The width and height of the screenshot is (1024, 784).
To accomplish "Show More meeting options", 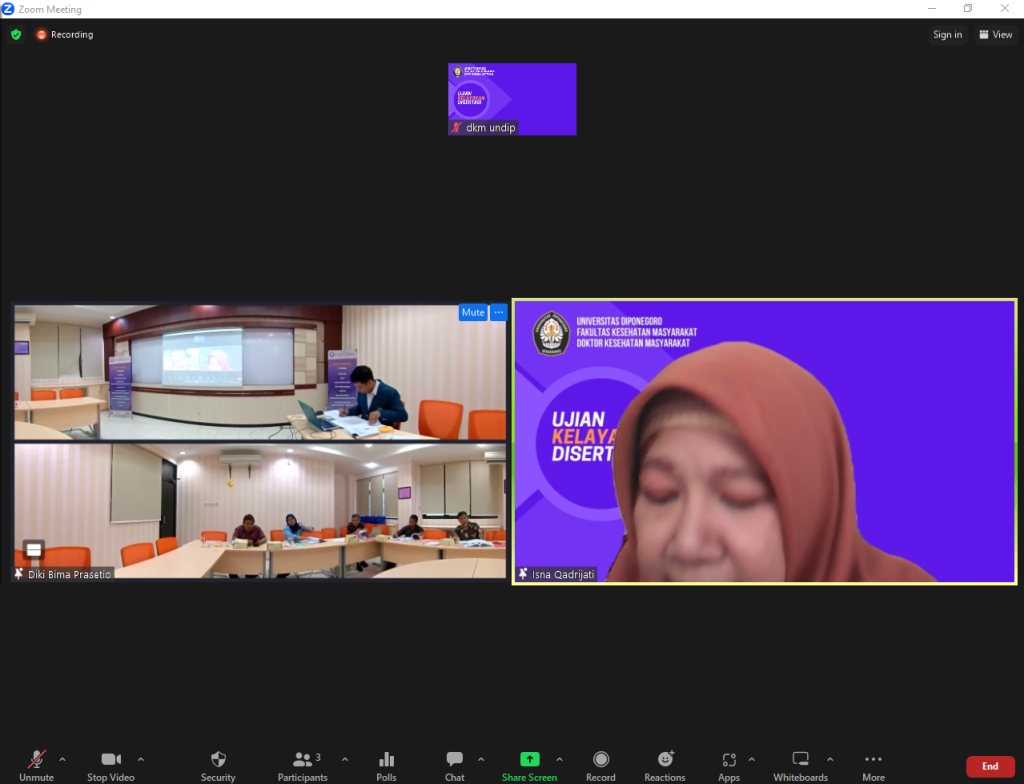I will click(873, 765).
